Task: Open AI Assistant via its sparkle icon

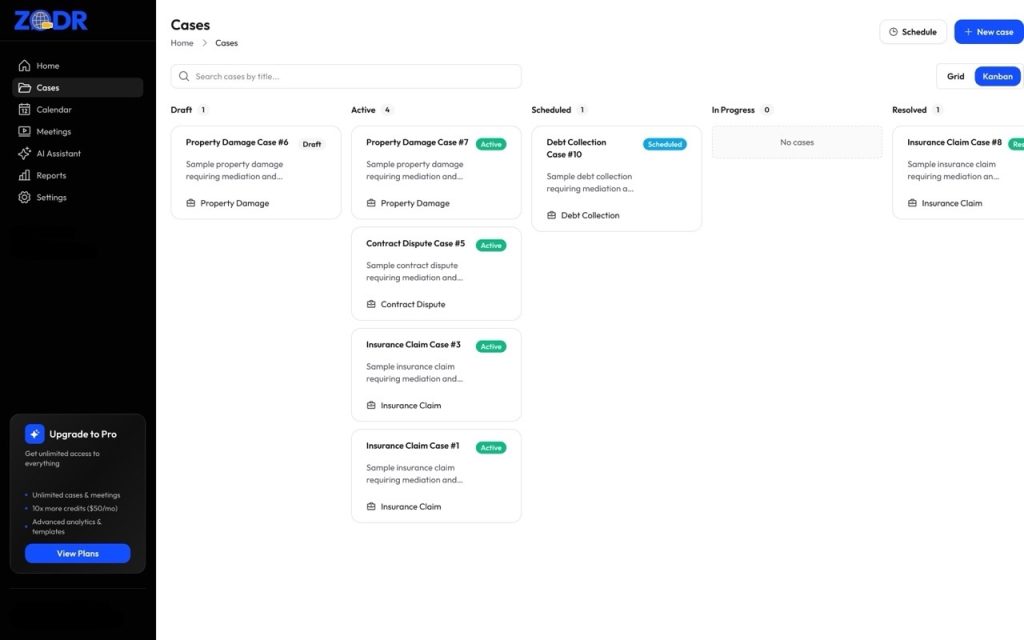Action: (25, 154)
